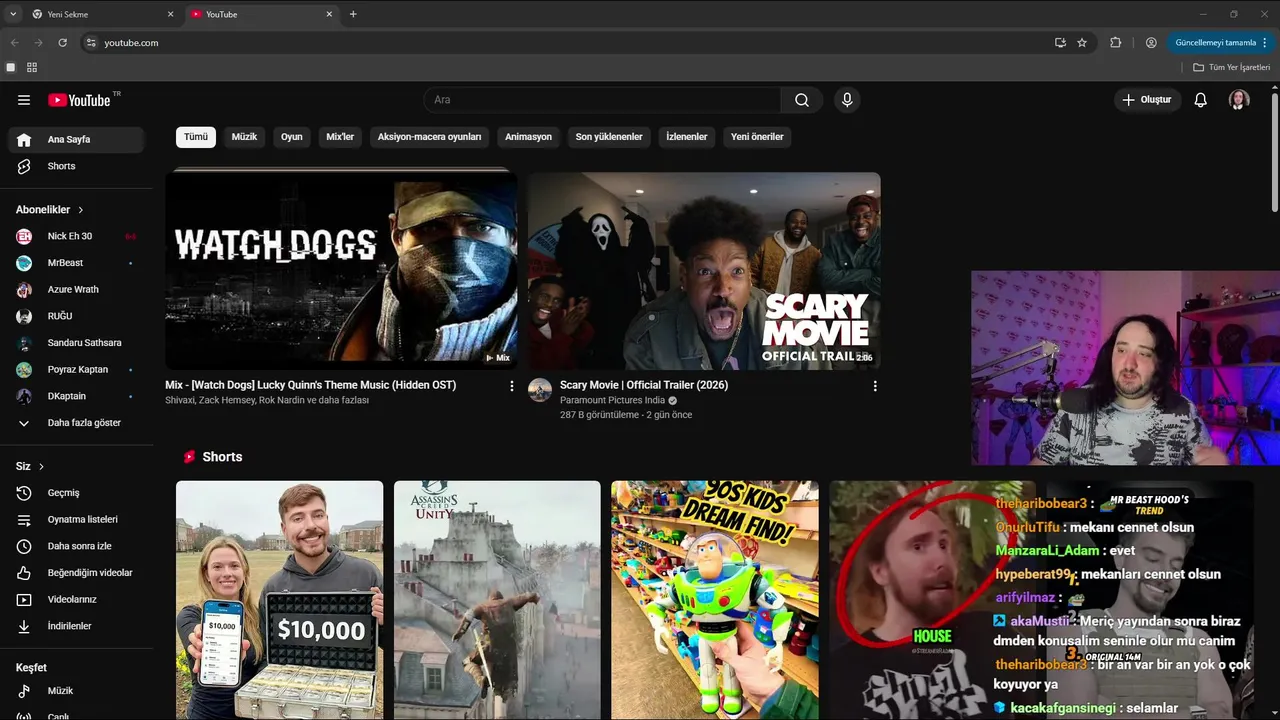Open the Chrome profile icon
Viewport: 1280px width, 720px height.
1151,43
